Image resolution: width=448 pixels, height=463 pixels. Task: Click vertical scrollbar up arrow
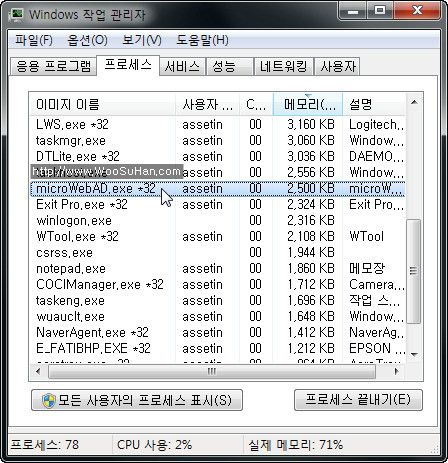(x=414, y=102)
